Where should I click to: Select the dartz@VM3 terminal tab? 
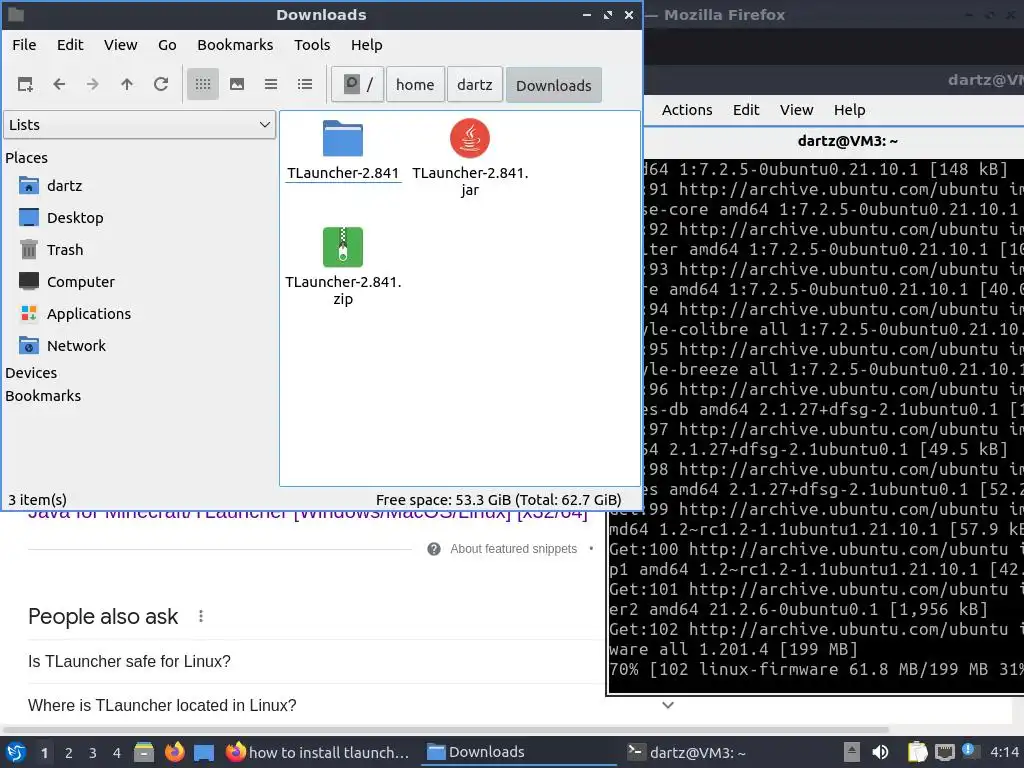[x=848, y=141]
